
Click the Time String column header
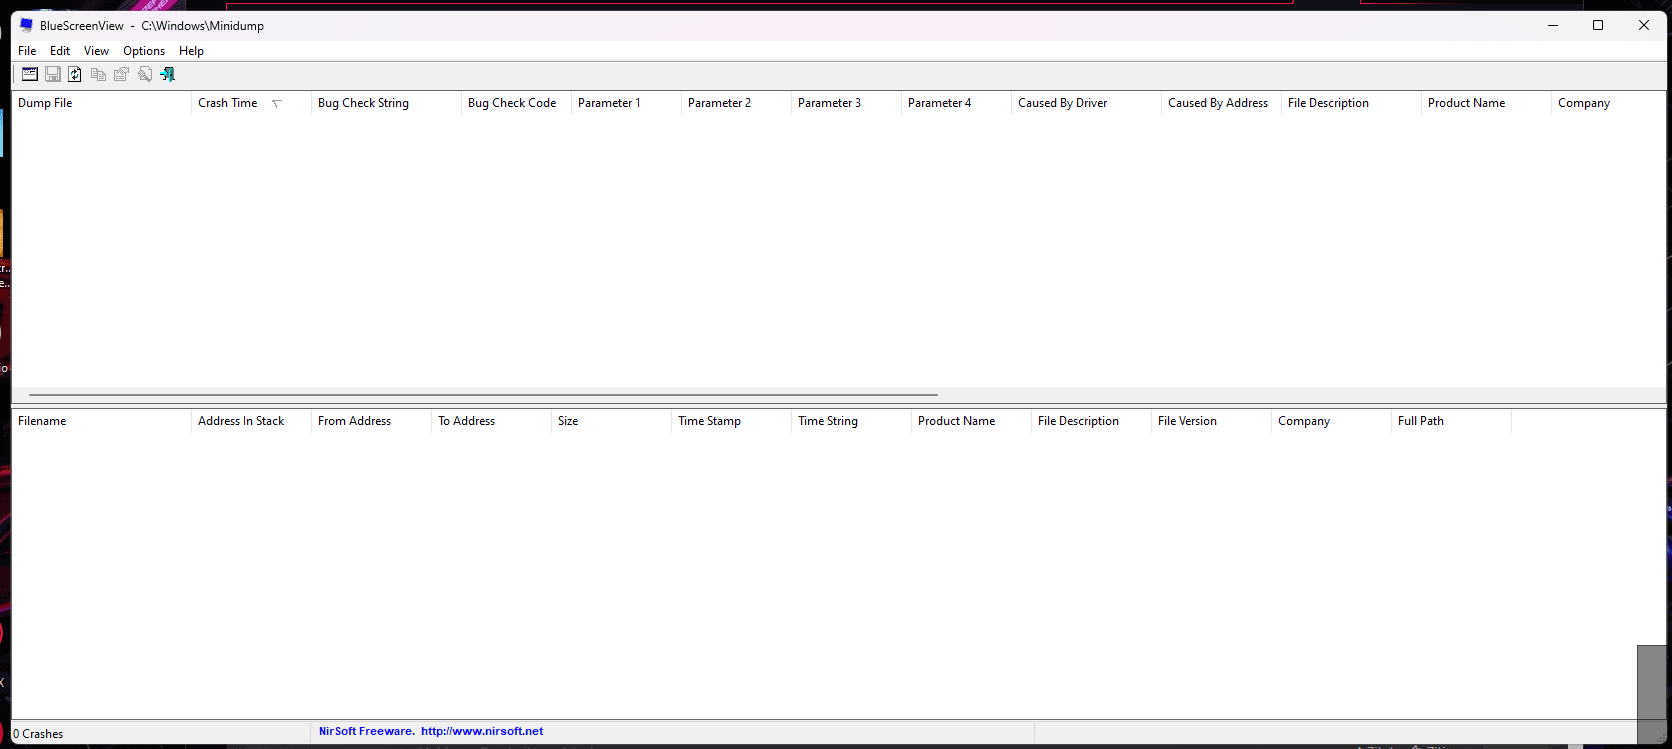pyautogui.click(x=851, y=421)
